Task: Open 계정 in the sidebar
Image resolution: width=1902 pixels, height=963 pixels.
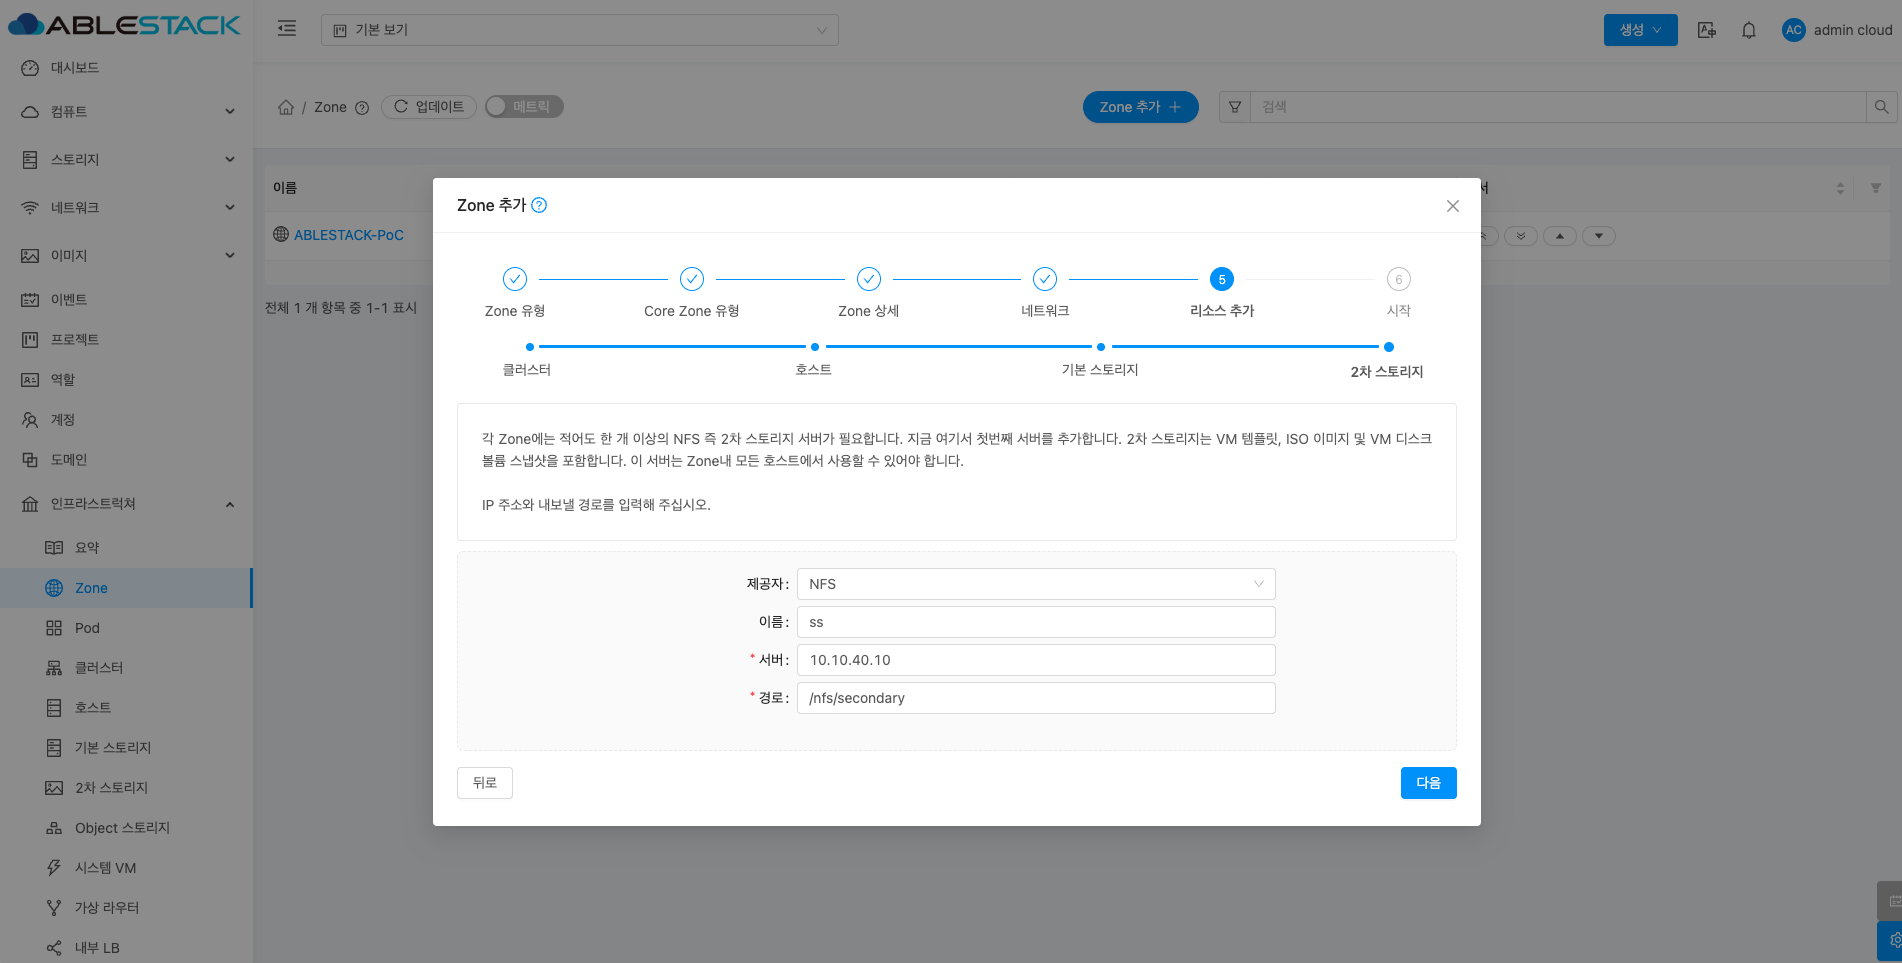Action: point(126,420)
